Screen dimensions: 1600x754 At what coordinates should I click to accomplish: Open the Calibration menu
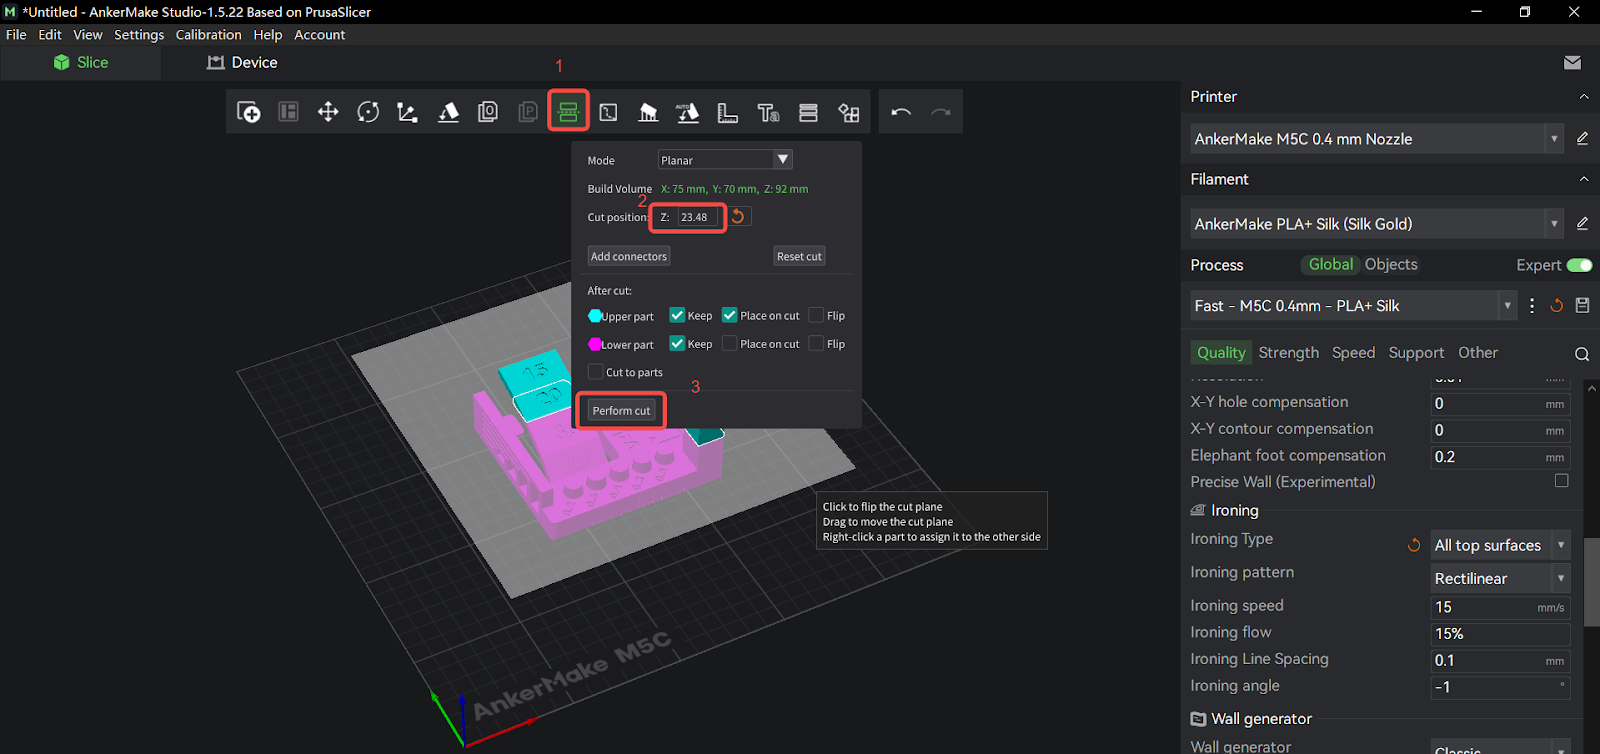[208, 34]
